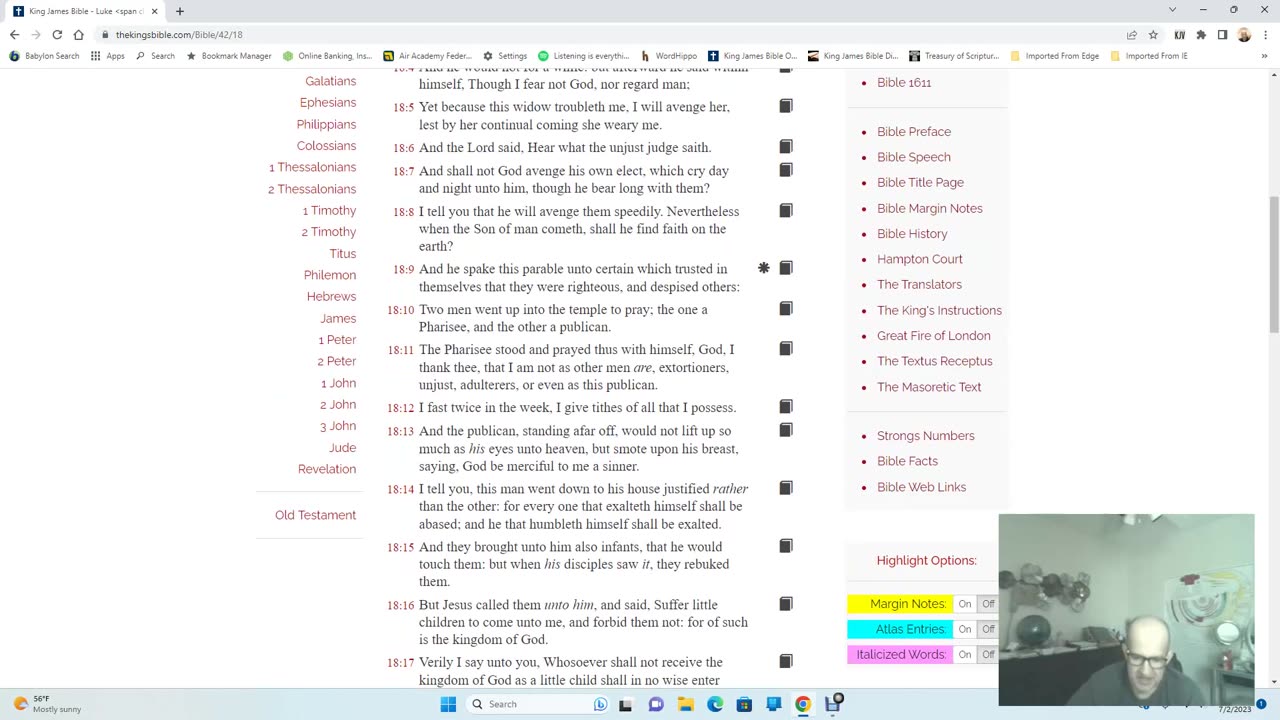This screenshot has height=720, width=1280.
Task: Open book icon beside verse 18:13
Action: [786, 430]
